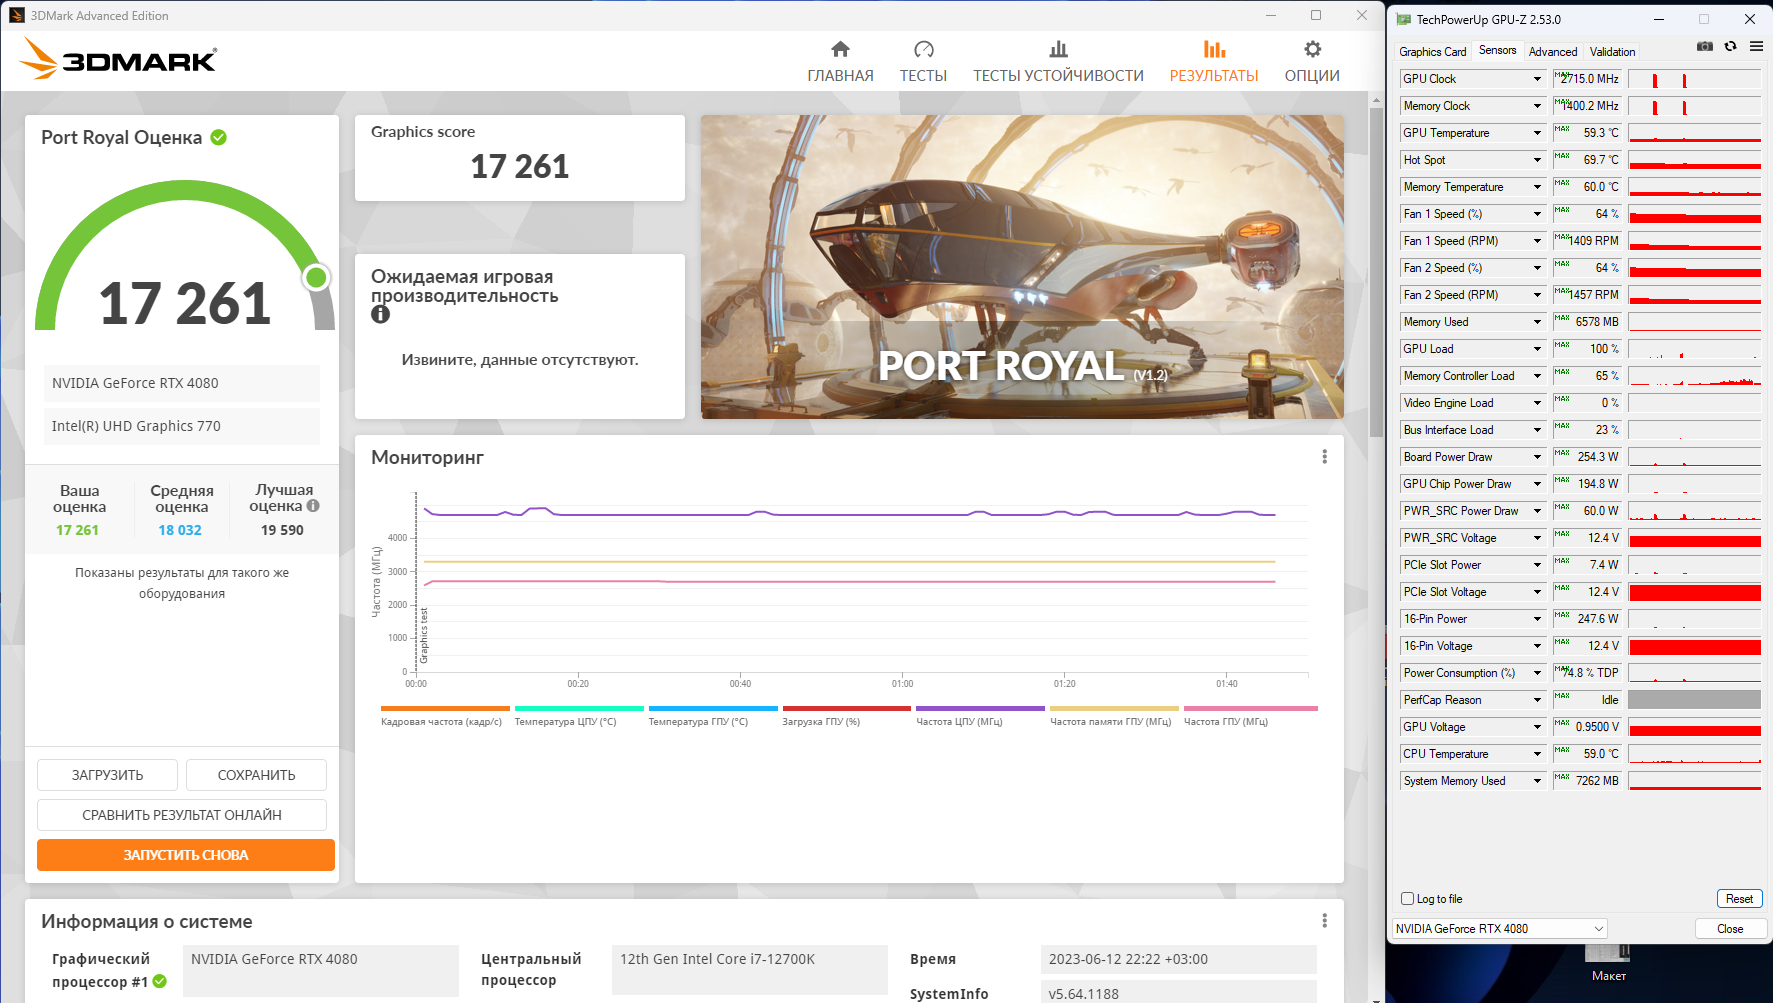Open the Validation tab in GPU-Z
The height and width of the screenshot is (1003, 1773).
[x=1612, y=52]
